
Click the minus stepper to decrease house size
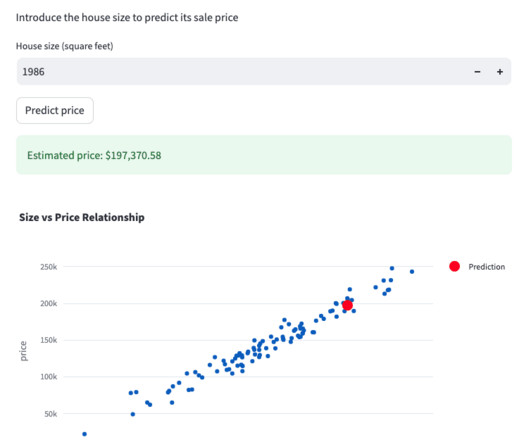tap(477, 71)
